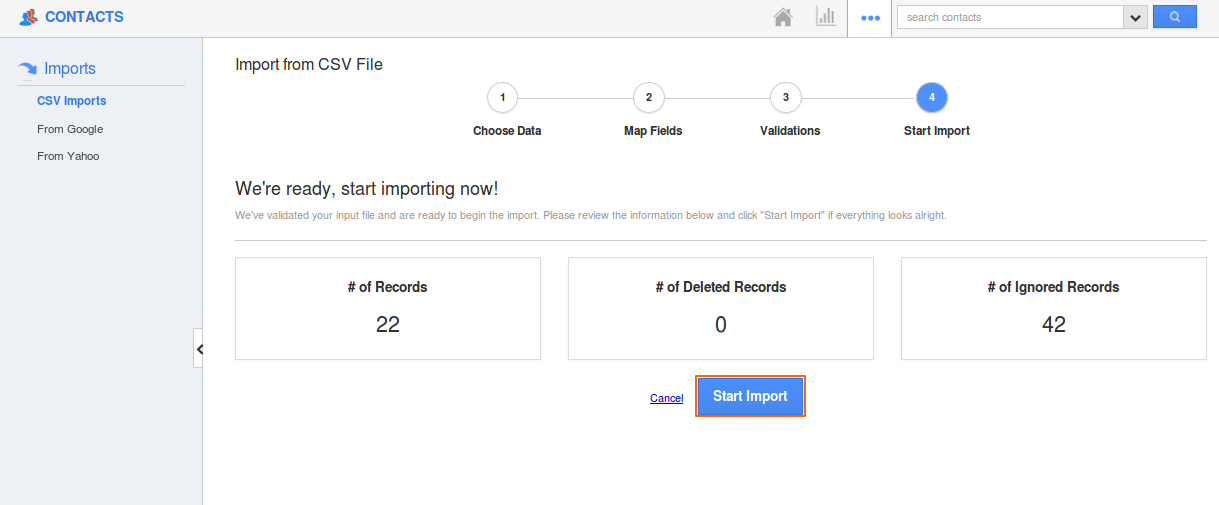Click the Contacts app logo icon
The height and width of the screenshot is (505, 1219).
point(28,17)
